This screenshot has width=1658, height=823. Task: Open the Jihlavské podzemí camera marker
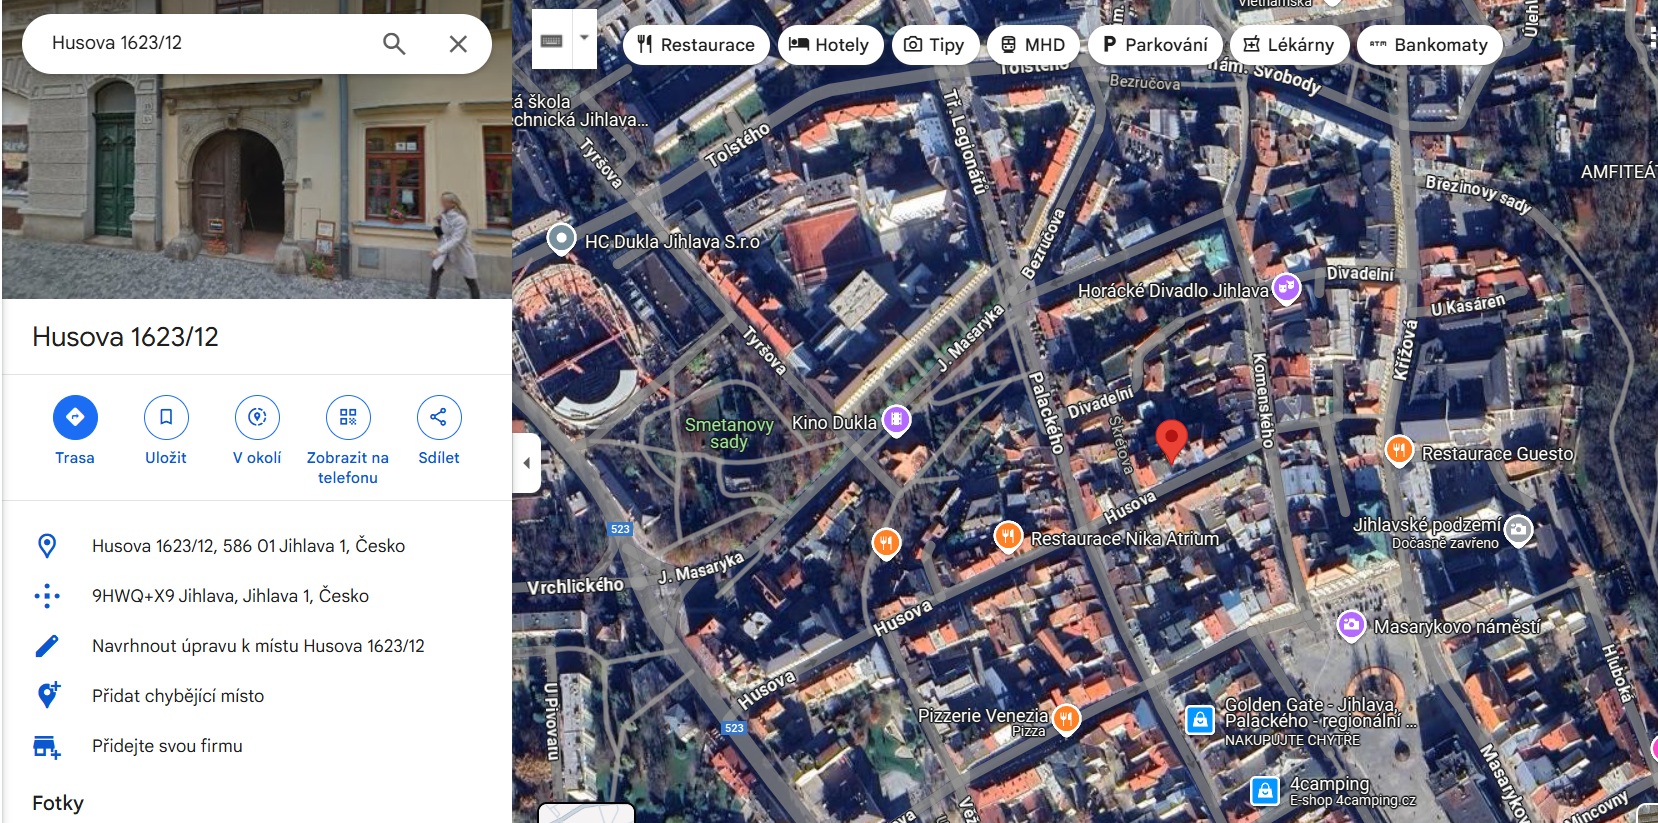point(1518,530)
